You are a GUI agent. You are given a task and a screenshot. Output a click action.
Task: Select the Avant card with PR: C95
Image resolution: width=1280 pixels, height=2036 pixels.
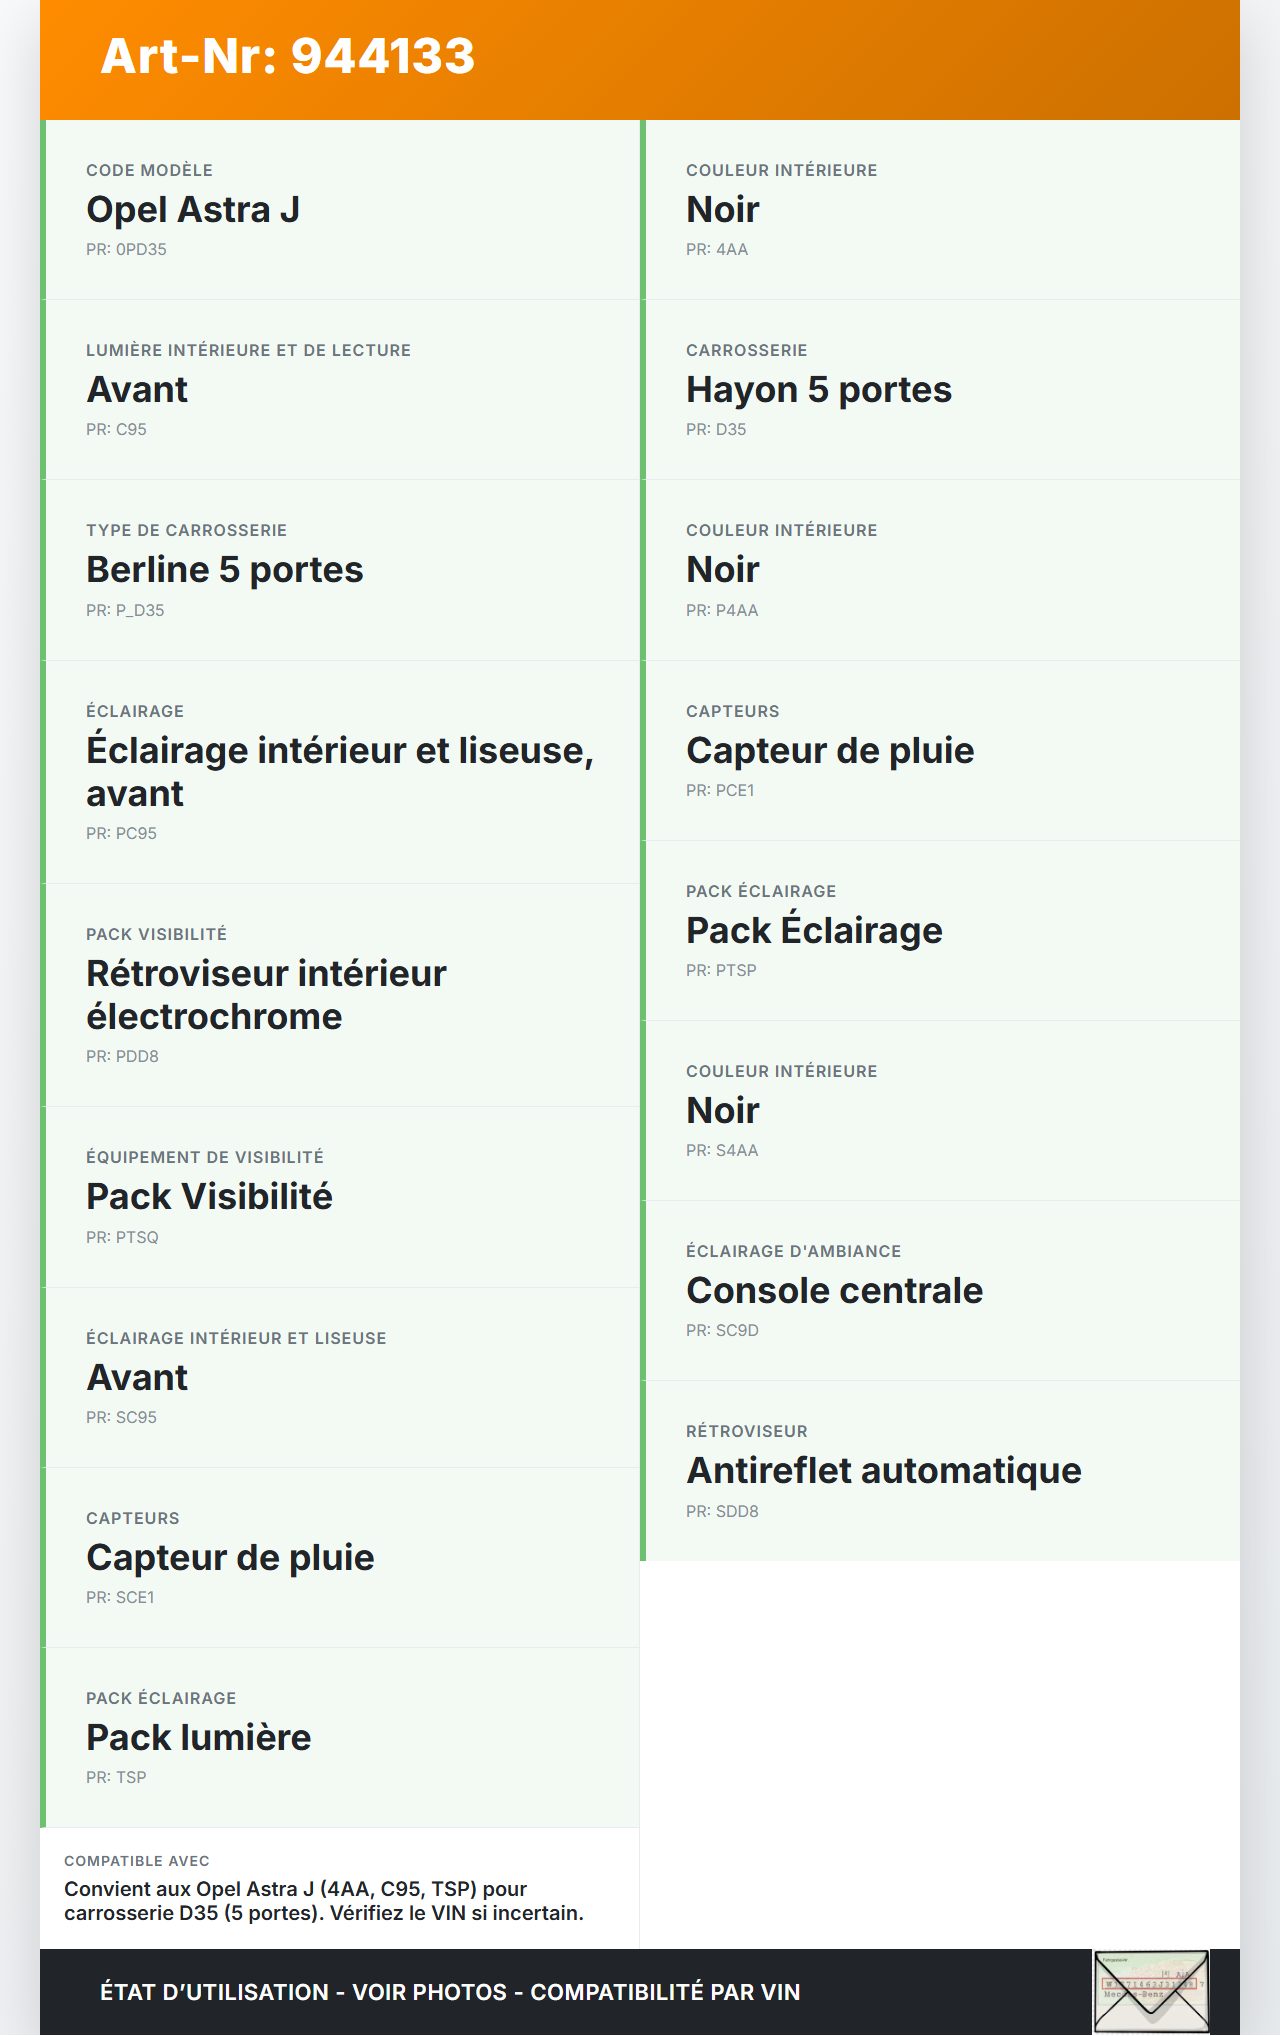coord(340,390)
